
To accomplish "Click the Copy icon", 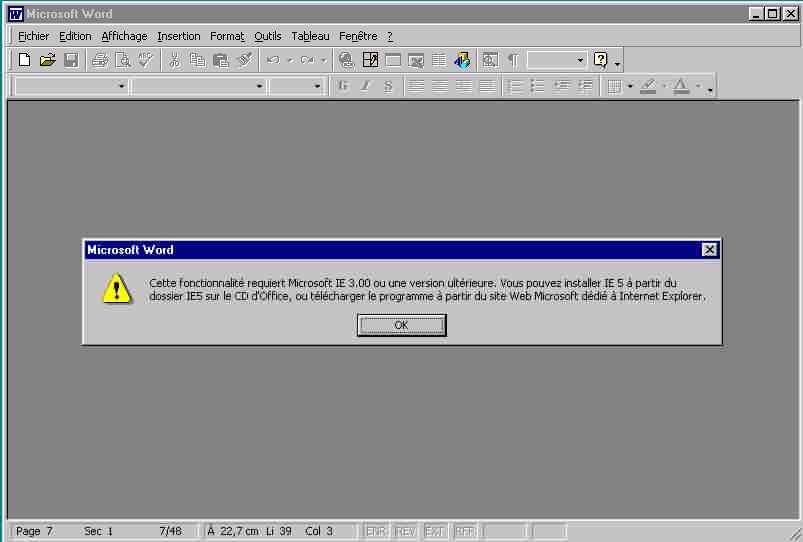I will point(197,60).
